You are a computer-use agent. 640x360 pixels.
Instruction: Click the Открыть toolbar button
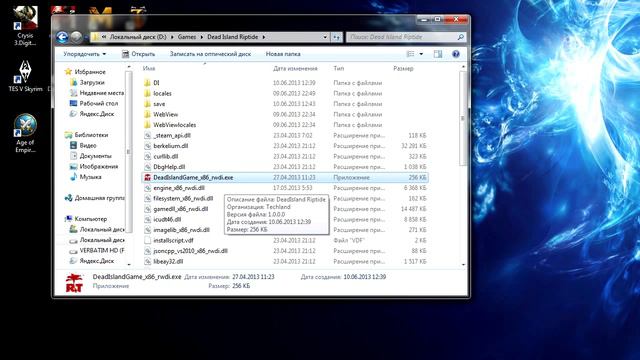point(138,54)
